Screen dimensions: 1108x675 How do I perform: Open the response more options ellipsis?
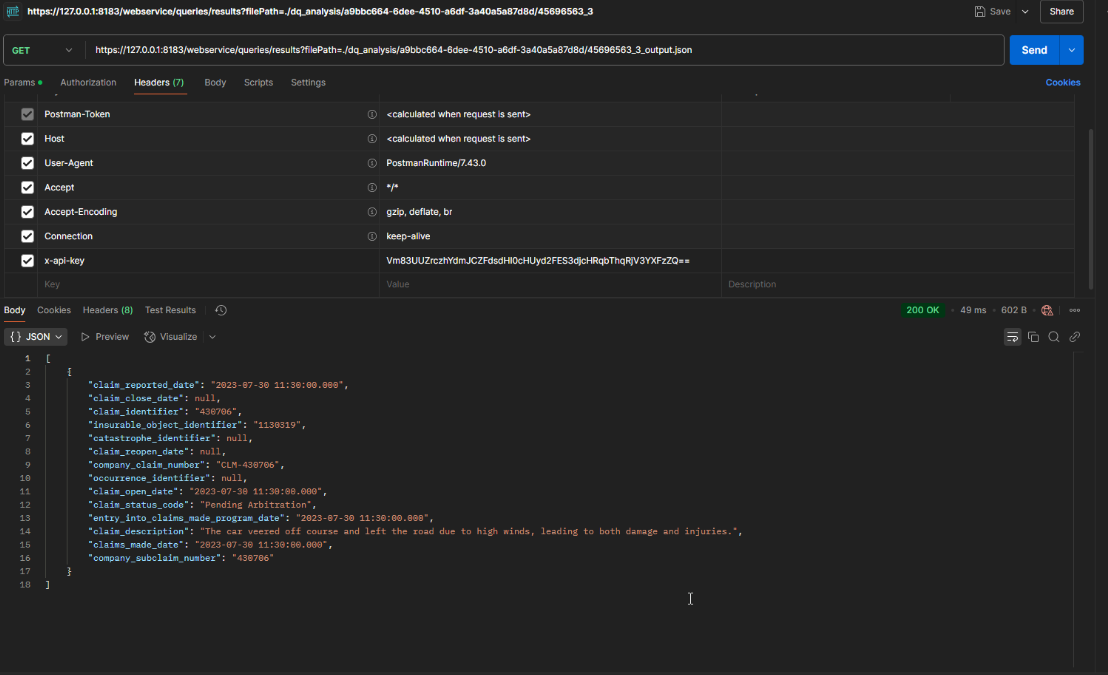click(1074, 310)
